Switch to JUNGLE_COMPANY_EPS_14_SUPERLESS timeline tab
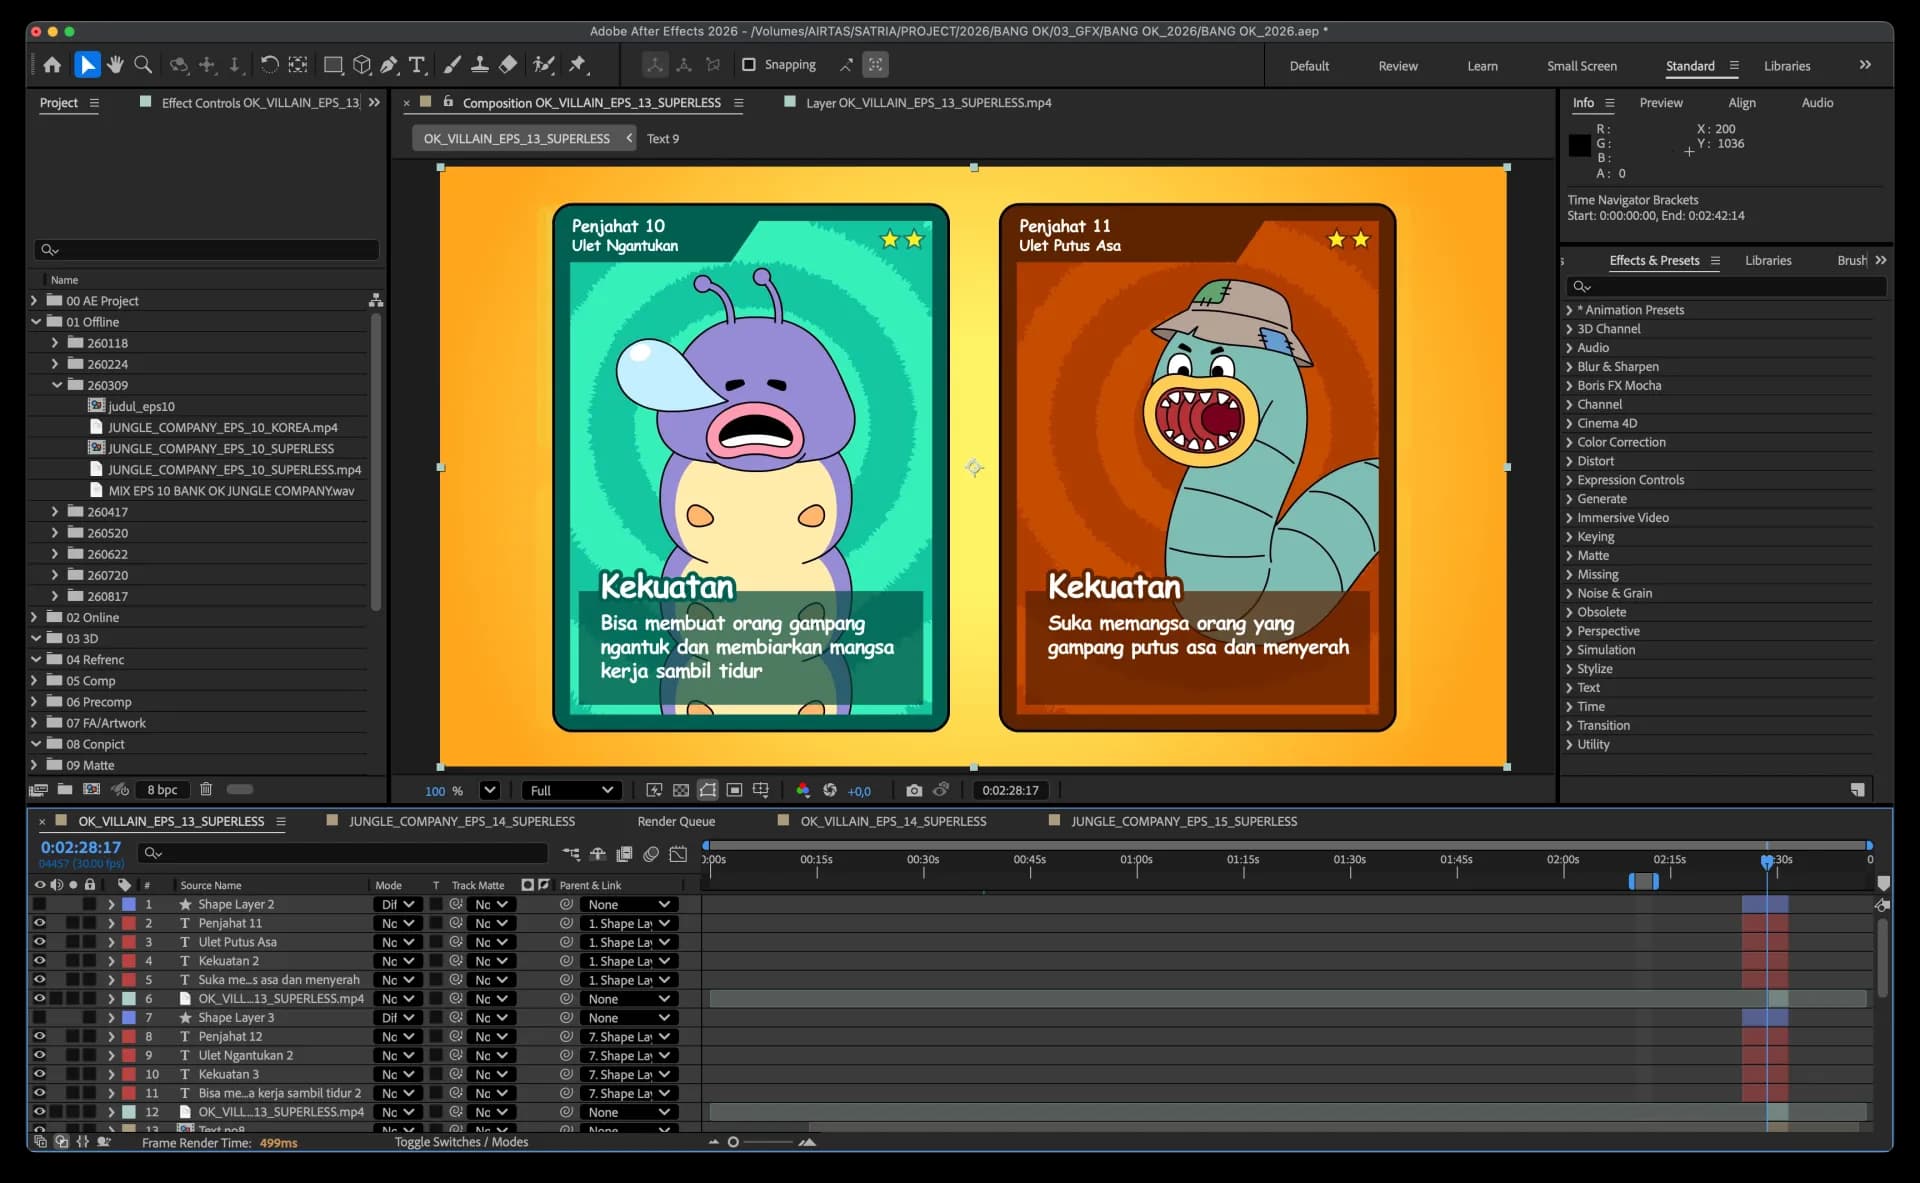Viewport: 1920px width, 1183px height. pyautogui.click(x=462, y=821)
